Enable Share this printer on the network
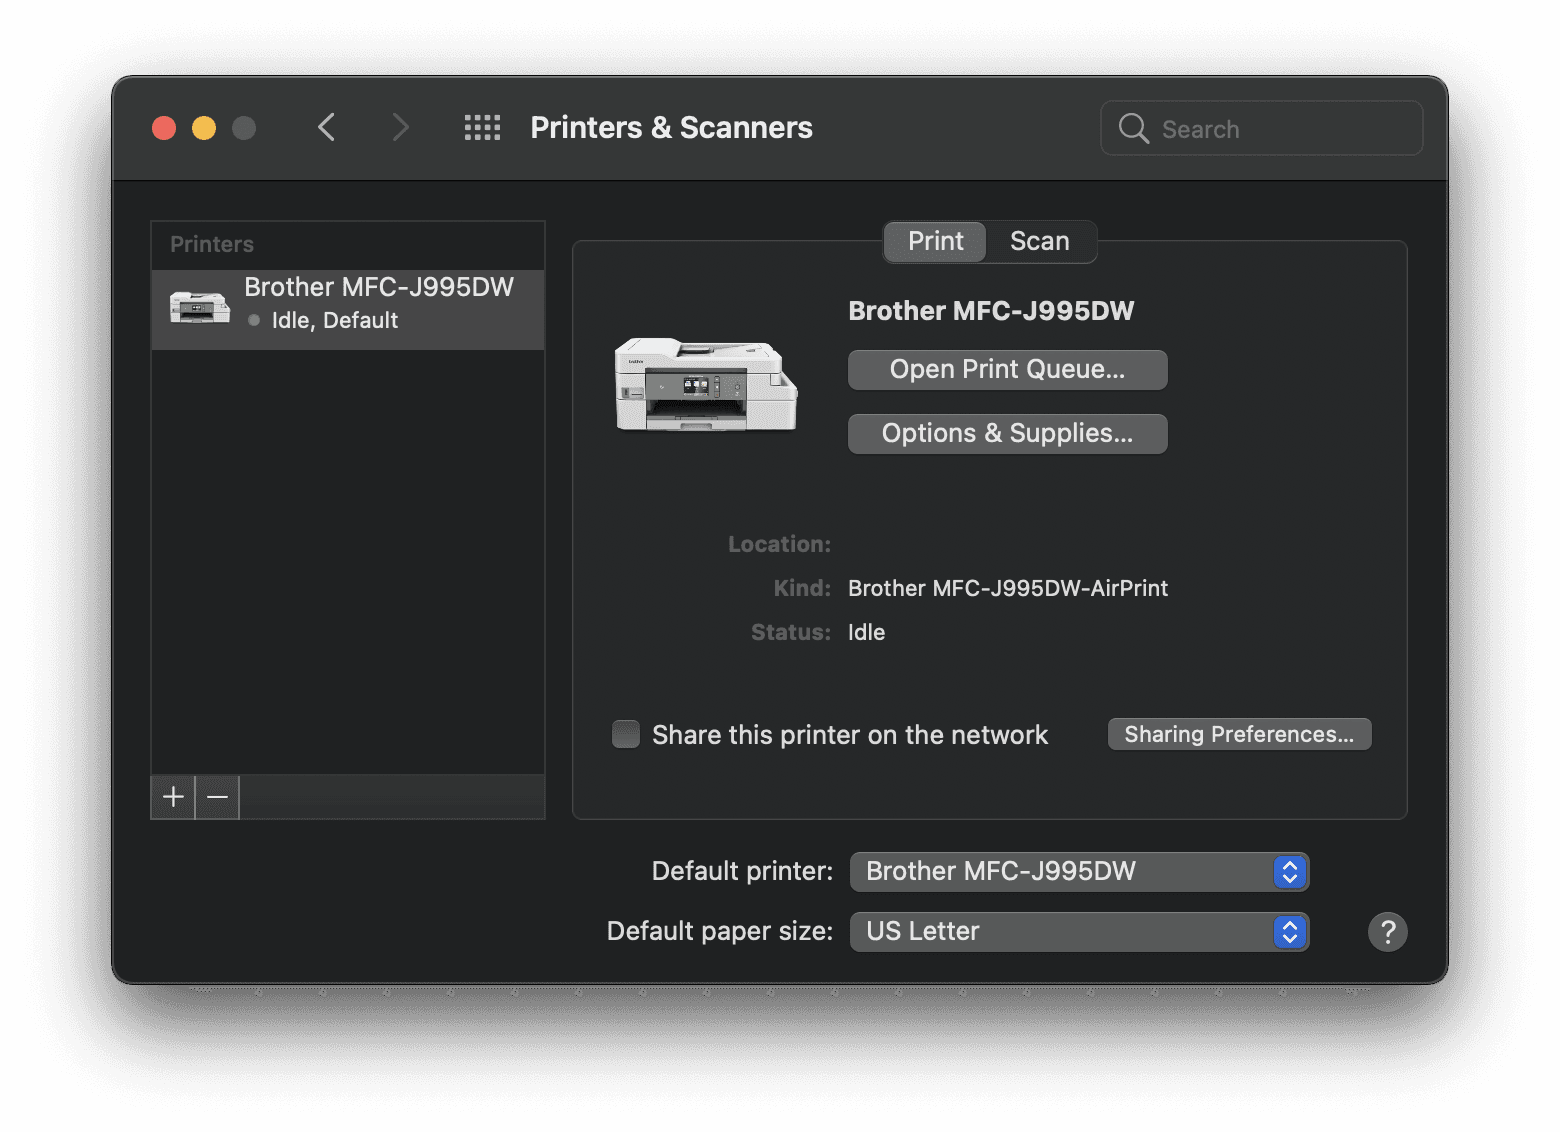 click(x=626, y=735)
